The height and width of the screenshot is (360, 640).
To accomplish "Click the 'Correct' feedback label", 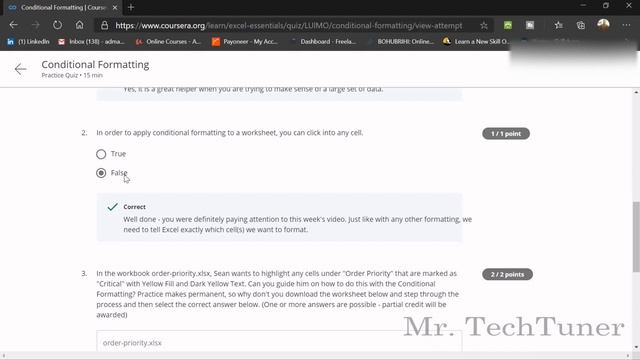I will click(134, 207).
